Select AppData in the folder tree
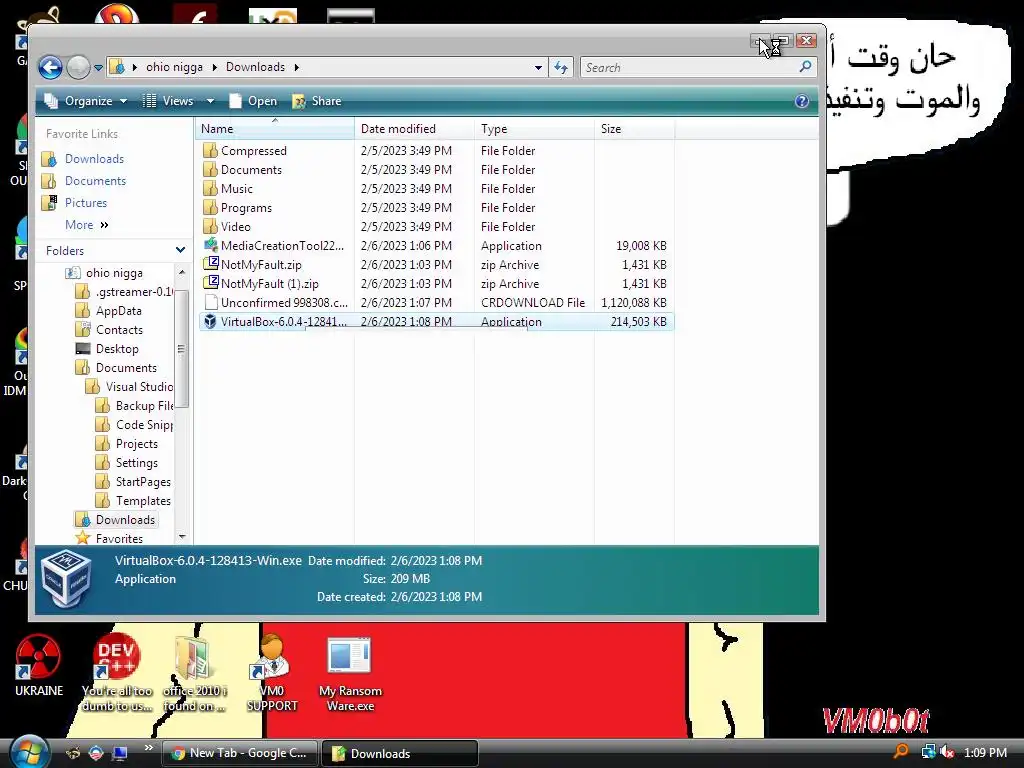The width and height of the screenshot is (1024, 768). 118,311
